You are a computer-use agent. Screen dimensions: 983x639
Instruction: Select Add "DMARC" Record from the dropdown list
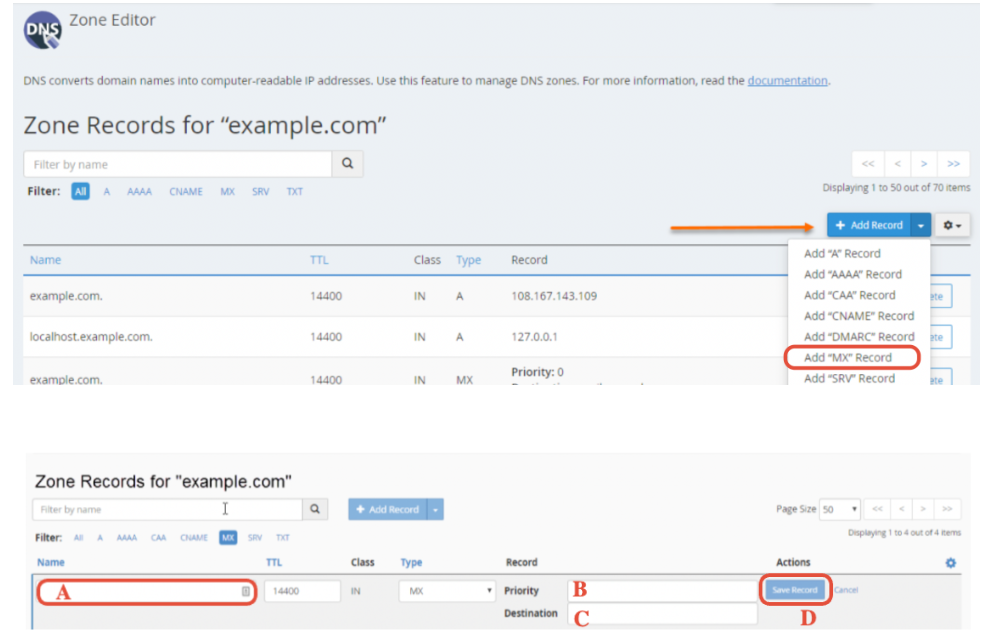pyautogui.click(x=859, y=337)
